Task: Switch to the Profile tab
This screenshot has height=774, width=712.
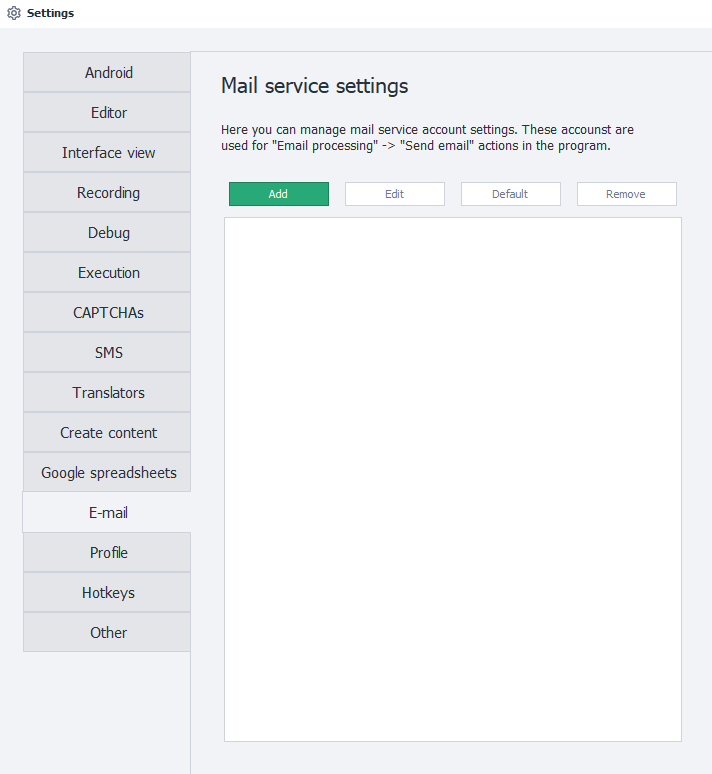Action: click(x=108, y=553)
